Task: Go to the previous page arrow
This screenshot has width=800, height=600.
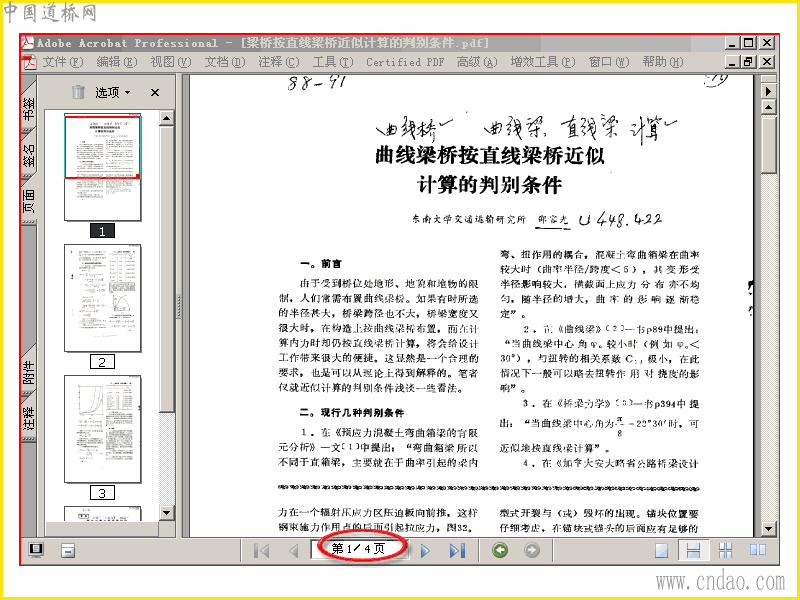Action: pyautogui.click(x=293, y=551)
